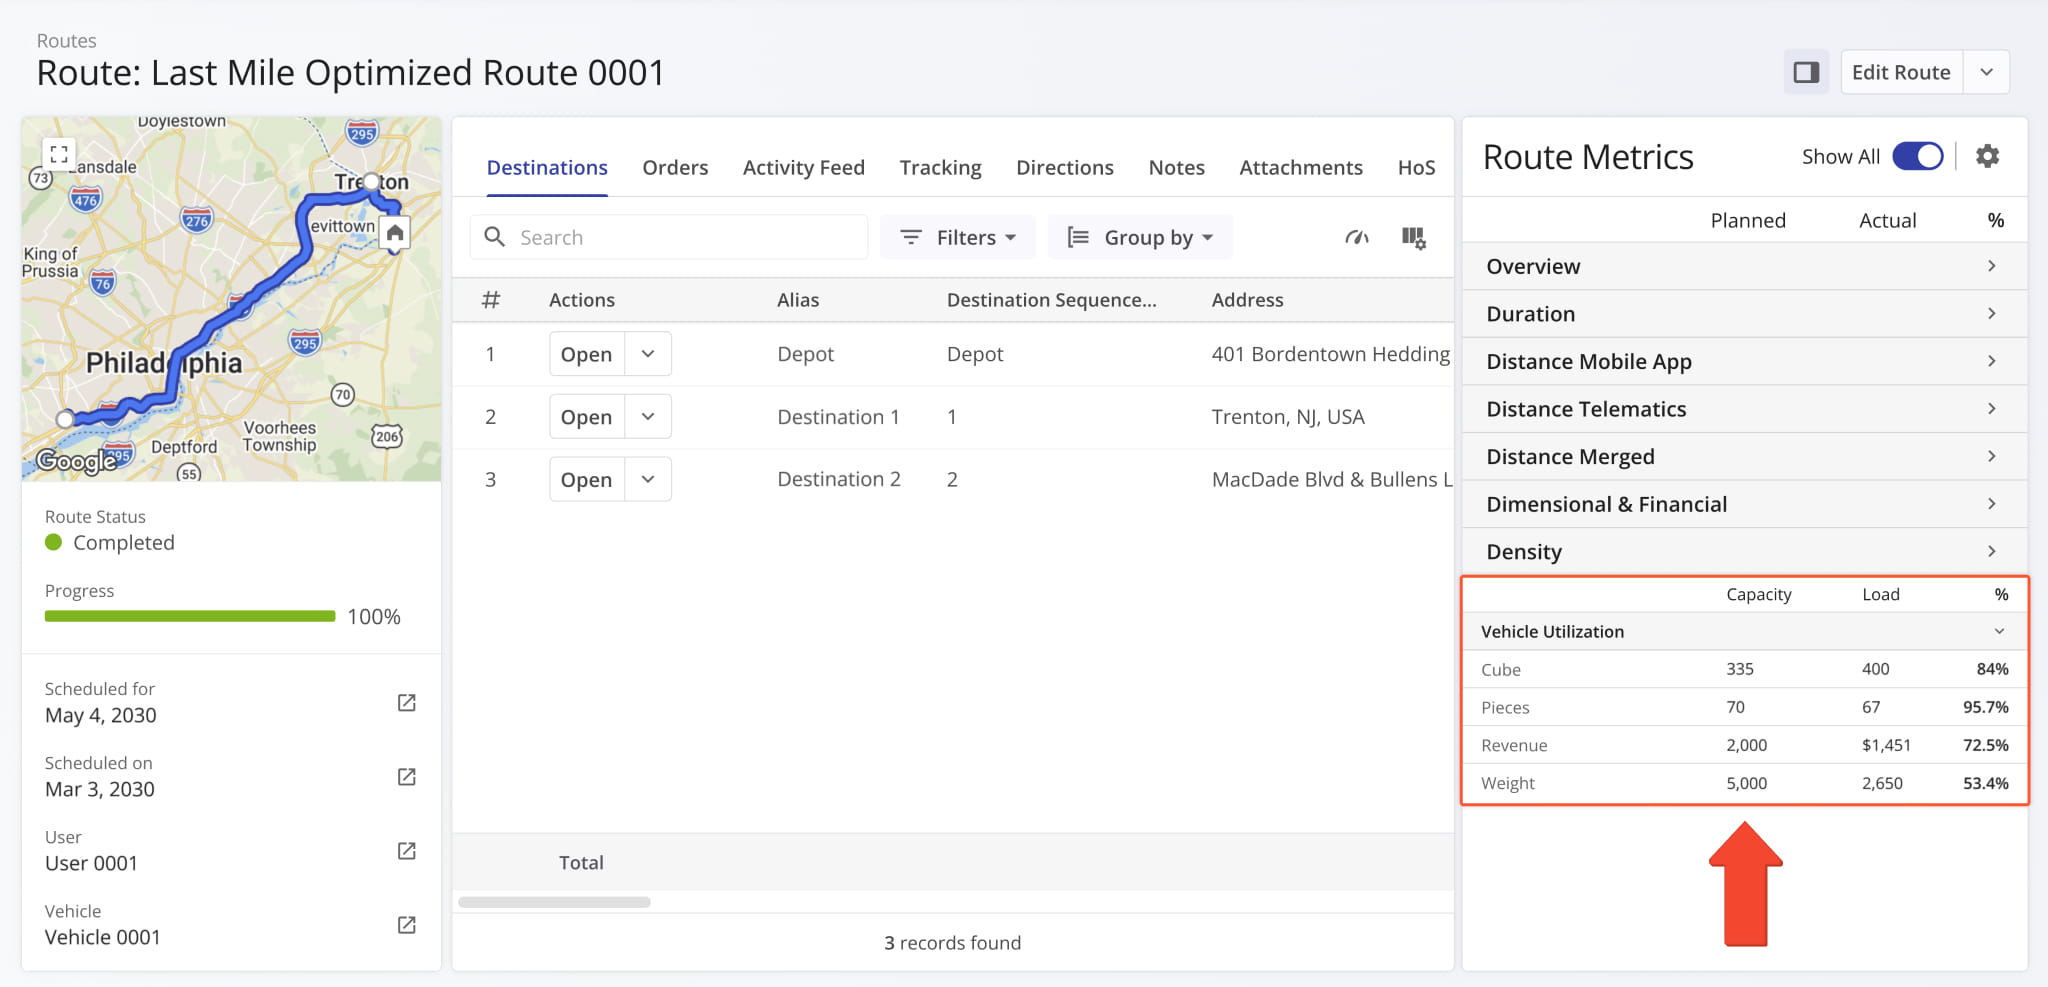Open external link for Scheduled for date

pyautogui.click(x=406, y=703)
